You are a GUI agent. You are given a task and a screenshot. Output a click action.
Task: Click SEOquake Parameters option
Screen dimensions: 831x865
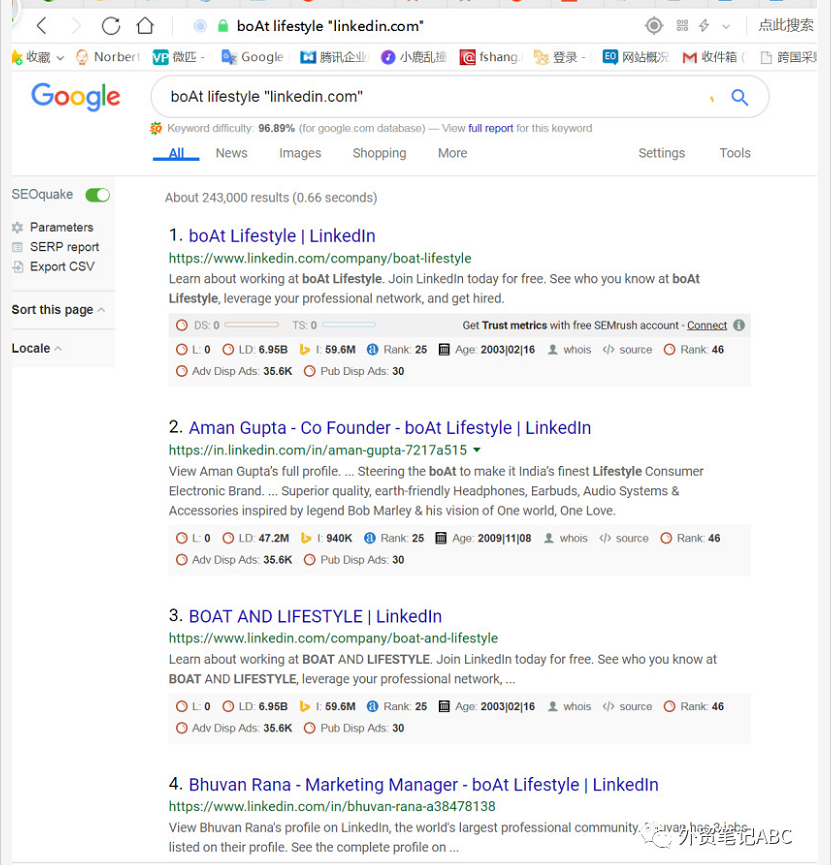coord(61,227)
